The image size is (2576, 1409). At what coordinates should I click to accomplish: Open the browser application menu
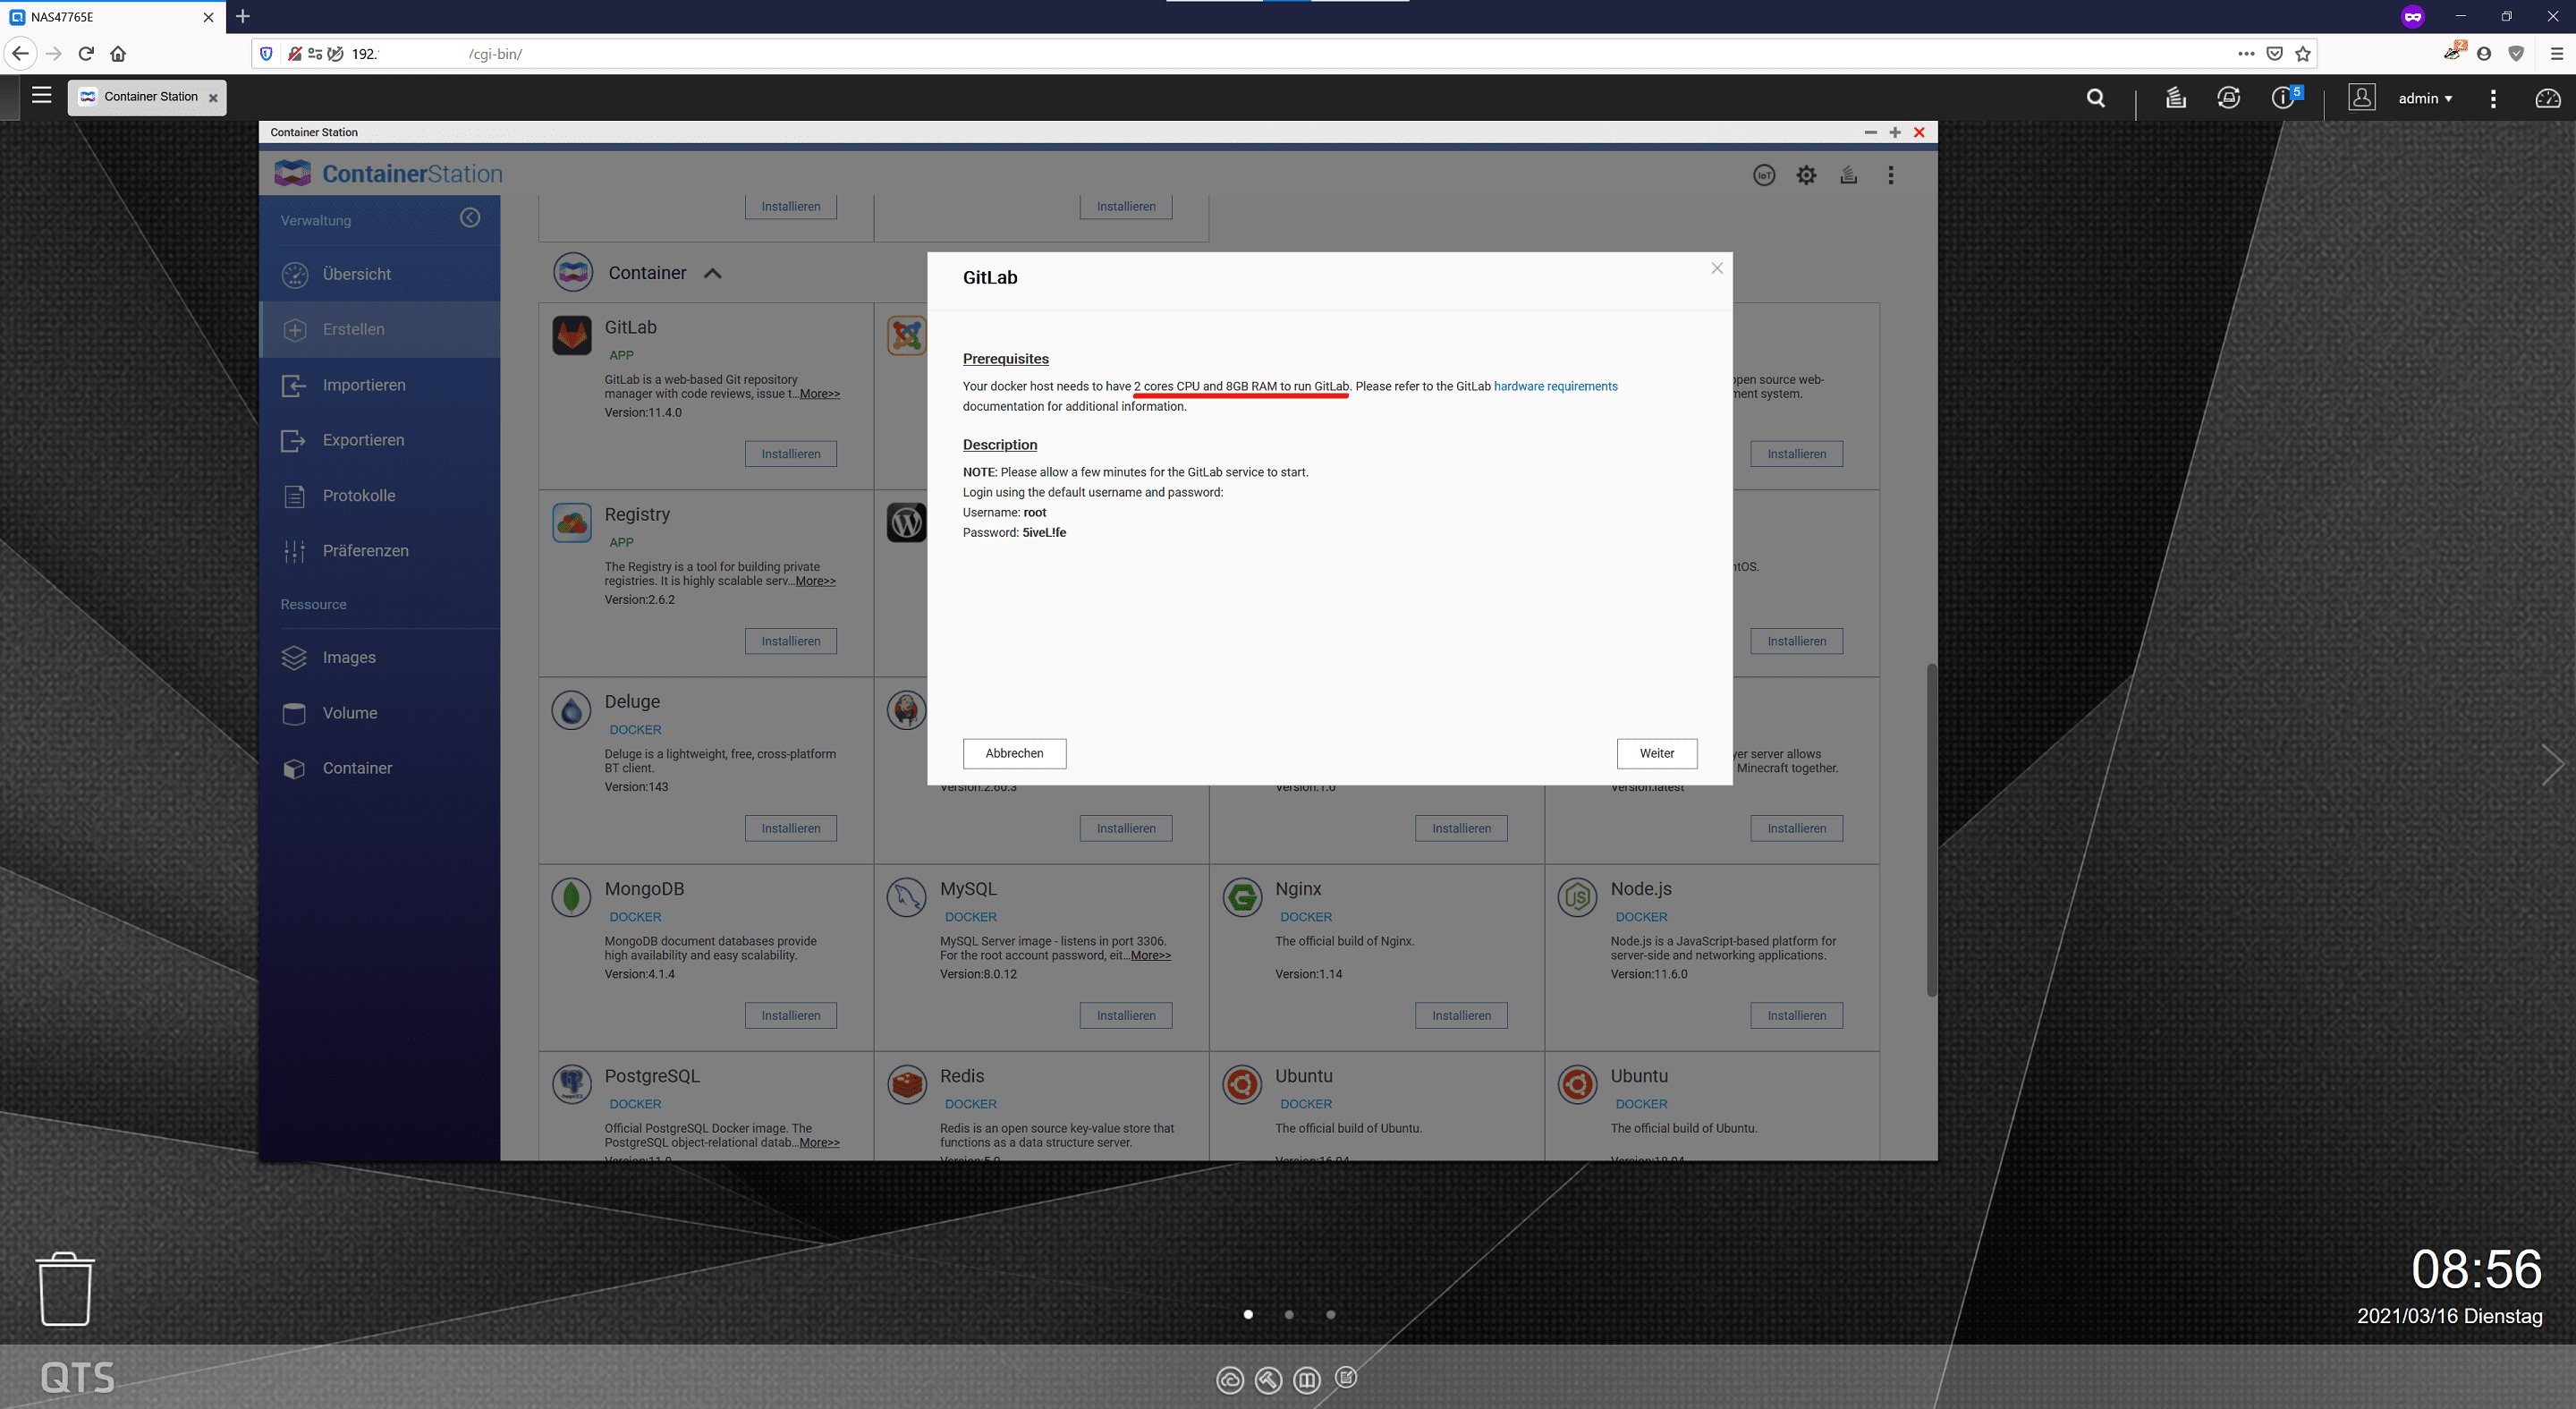tap(2556, 54)
